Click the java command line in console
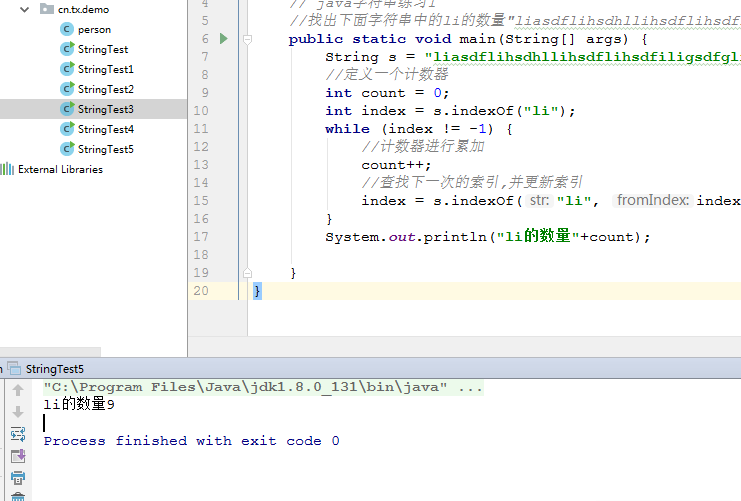 click(263, 387)
